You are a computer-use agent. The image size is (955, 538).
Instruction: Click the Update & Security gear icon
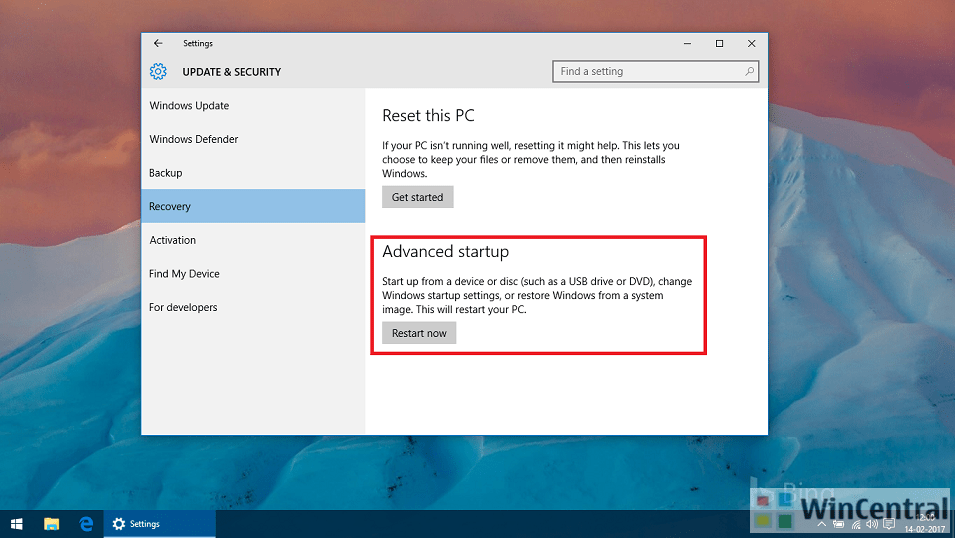pyautogui.click(x=158, y=71)
